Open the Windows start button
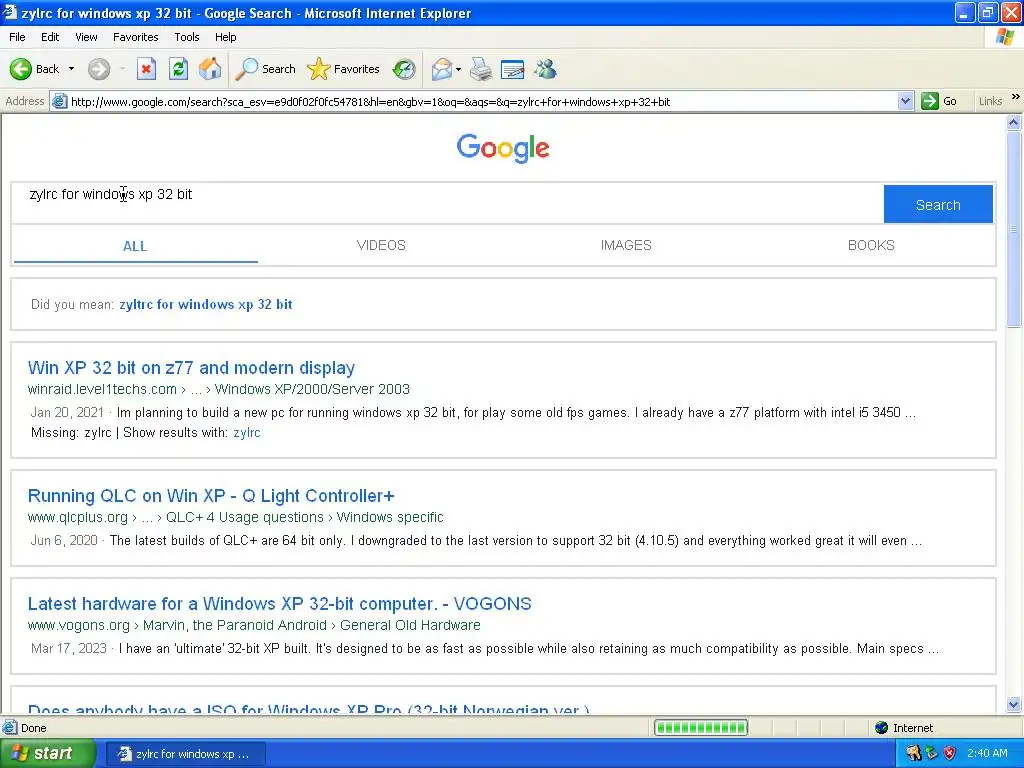 [47, 753]
